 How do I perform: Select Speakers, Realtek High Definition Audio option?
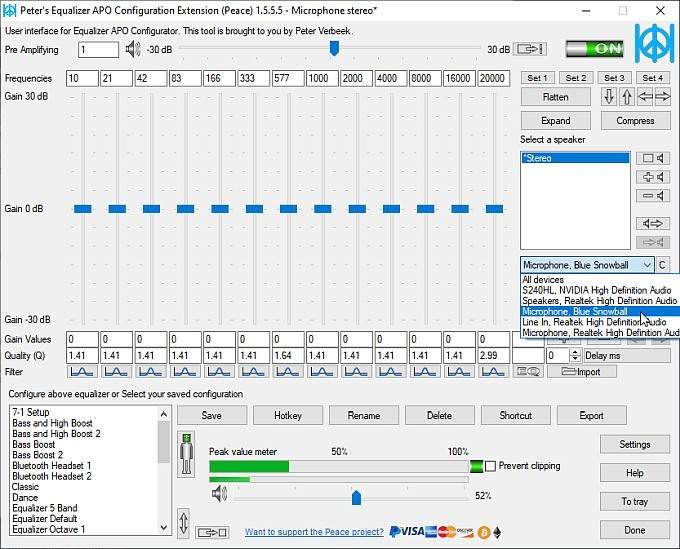(x=599, y=301)
